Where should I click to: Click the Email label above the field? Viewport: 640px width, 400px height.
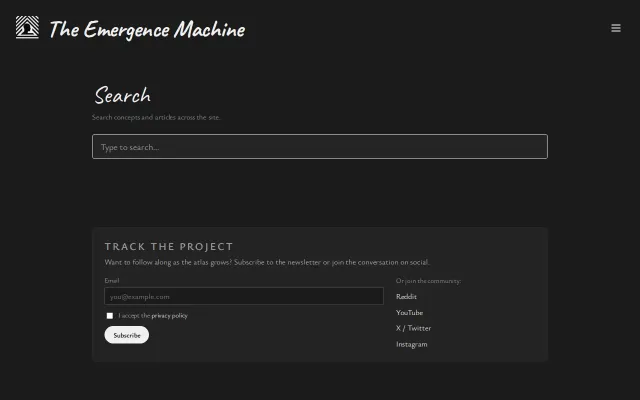pos(112,280)
